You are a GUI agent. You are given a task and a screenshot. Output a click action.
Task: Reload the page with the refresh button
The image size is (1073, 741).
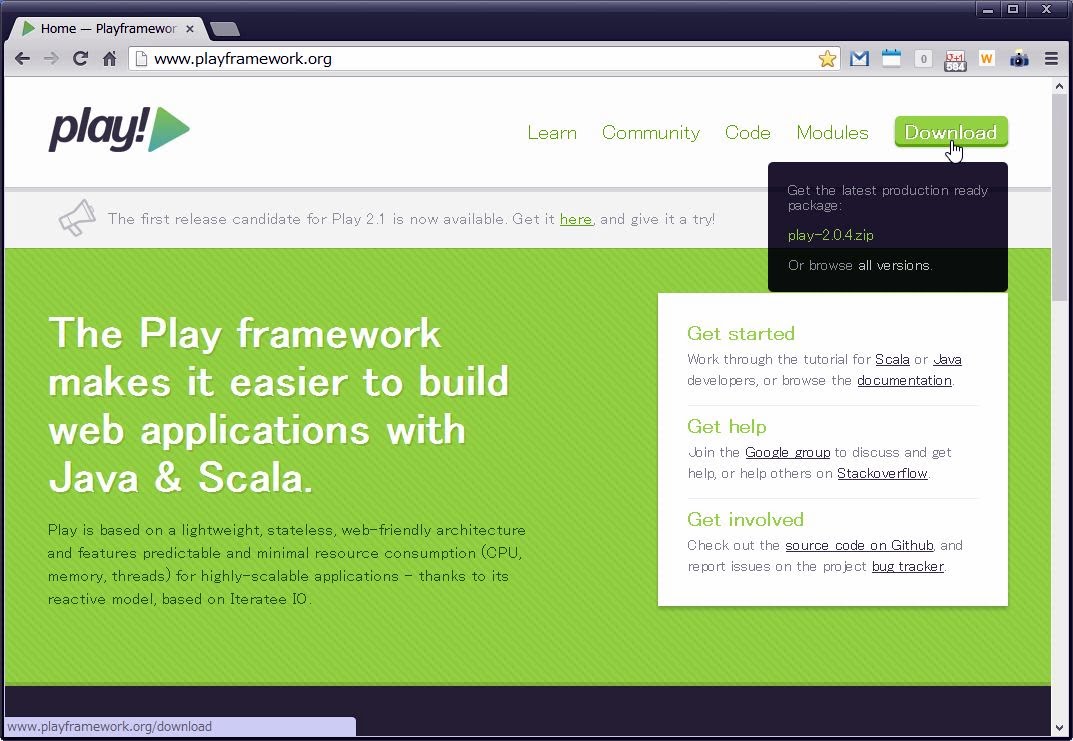pos(80,59)
